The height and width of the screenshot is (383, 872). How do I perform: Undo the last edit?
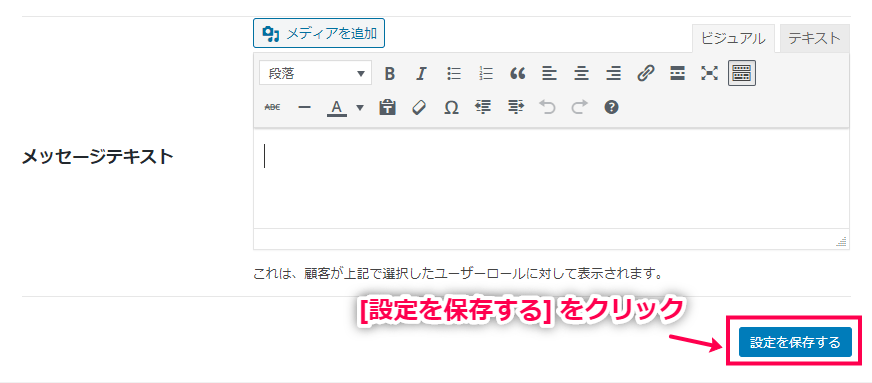tap(548, 107)
